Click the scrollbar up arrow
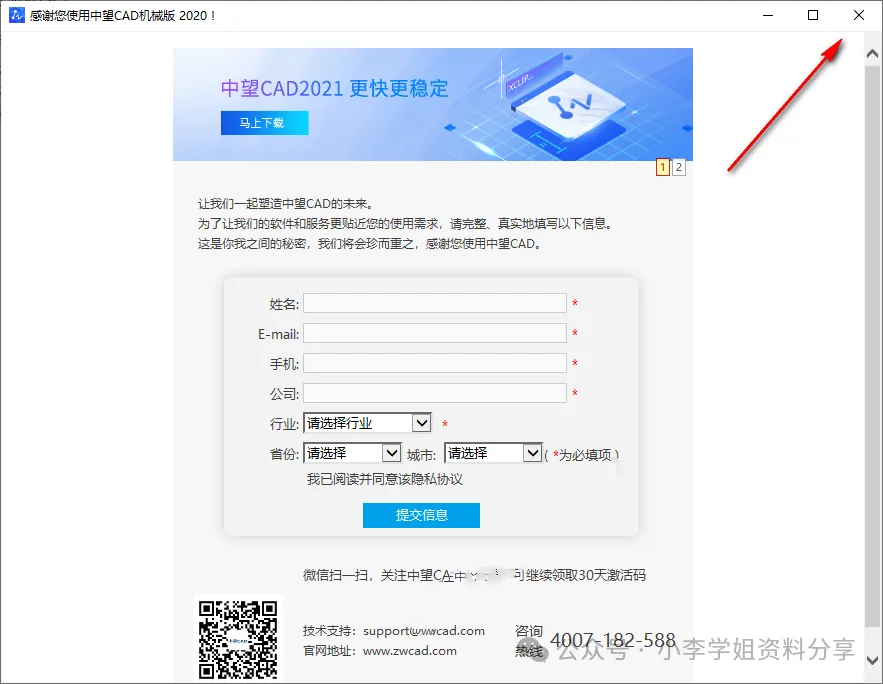Screen dimensions: 883x684 [872, 54]
